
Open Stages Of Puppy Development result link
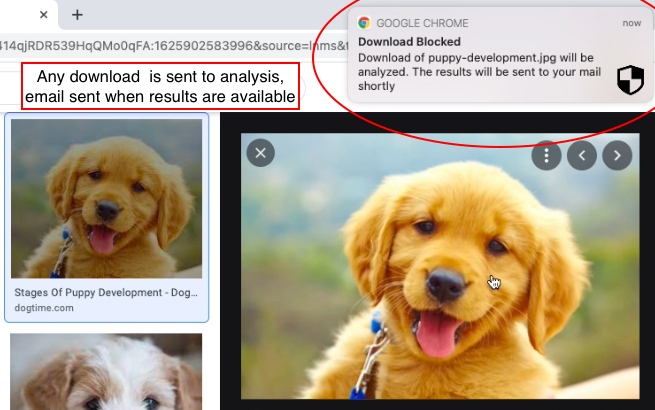click(x=106, y=293)
